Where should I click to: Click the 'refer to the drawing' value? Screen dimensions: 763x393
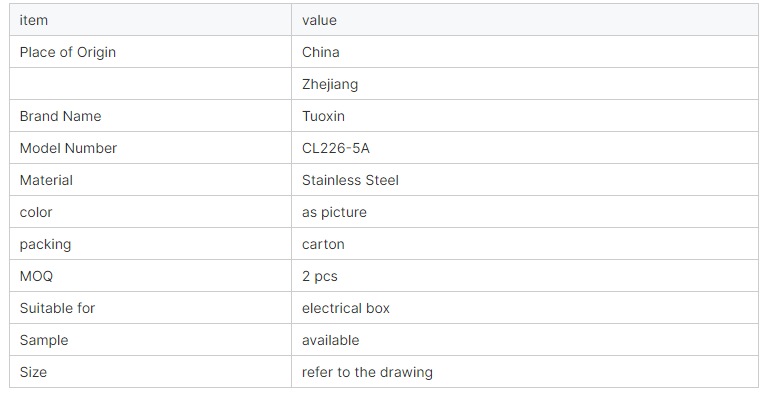[x=367, y=373]
